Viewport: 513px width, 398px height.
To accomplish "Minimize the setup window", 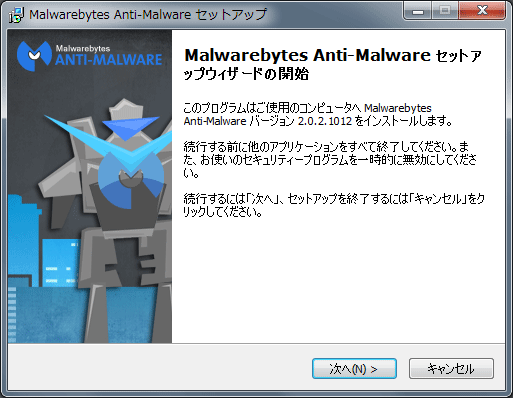I will click(418, 11).
